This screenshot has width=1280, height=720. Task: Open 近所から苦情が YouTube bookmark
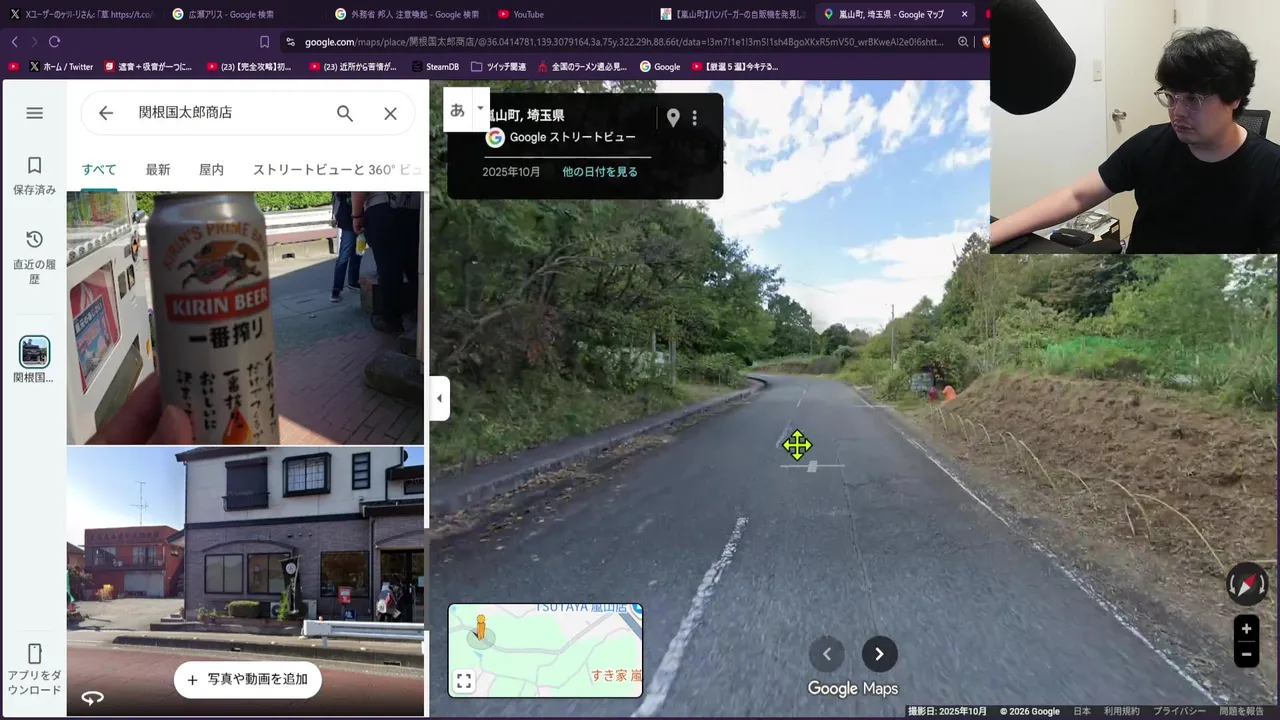pyautogui.click(x=353, y=67)
